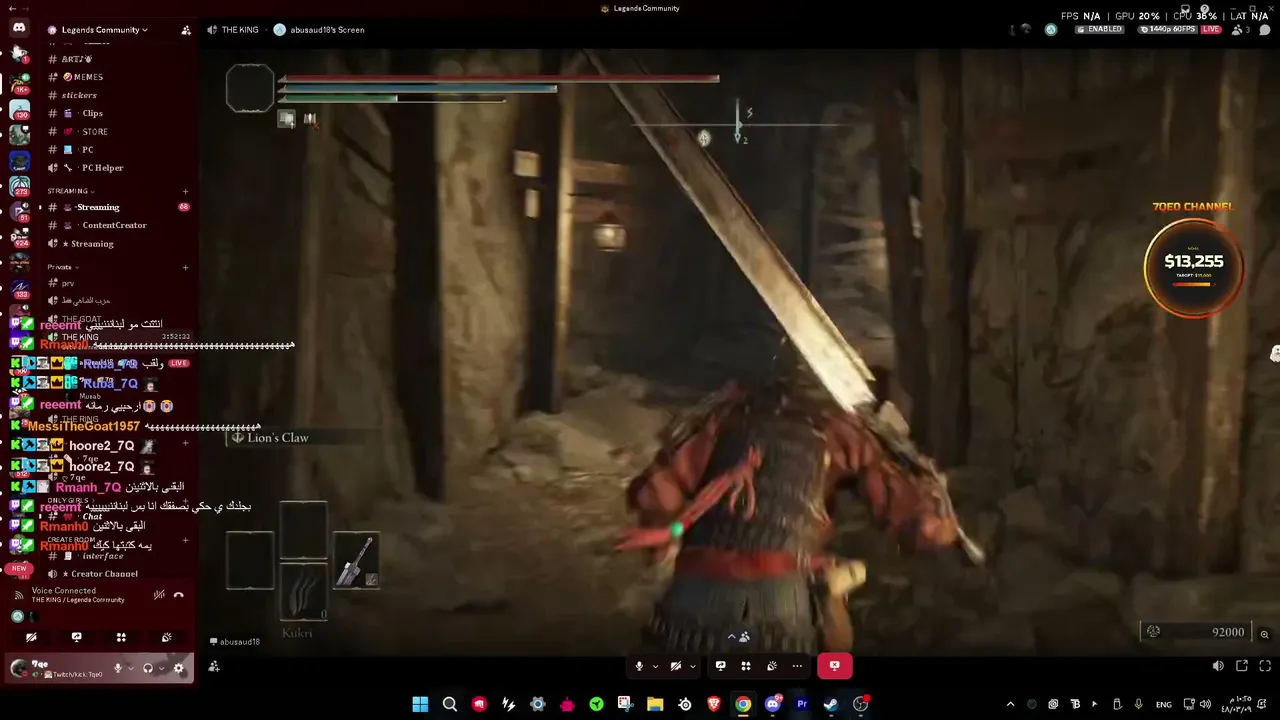
Task: Mute microphone in user panel
Action: (x=118, y=668)
